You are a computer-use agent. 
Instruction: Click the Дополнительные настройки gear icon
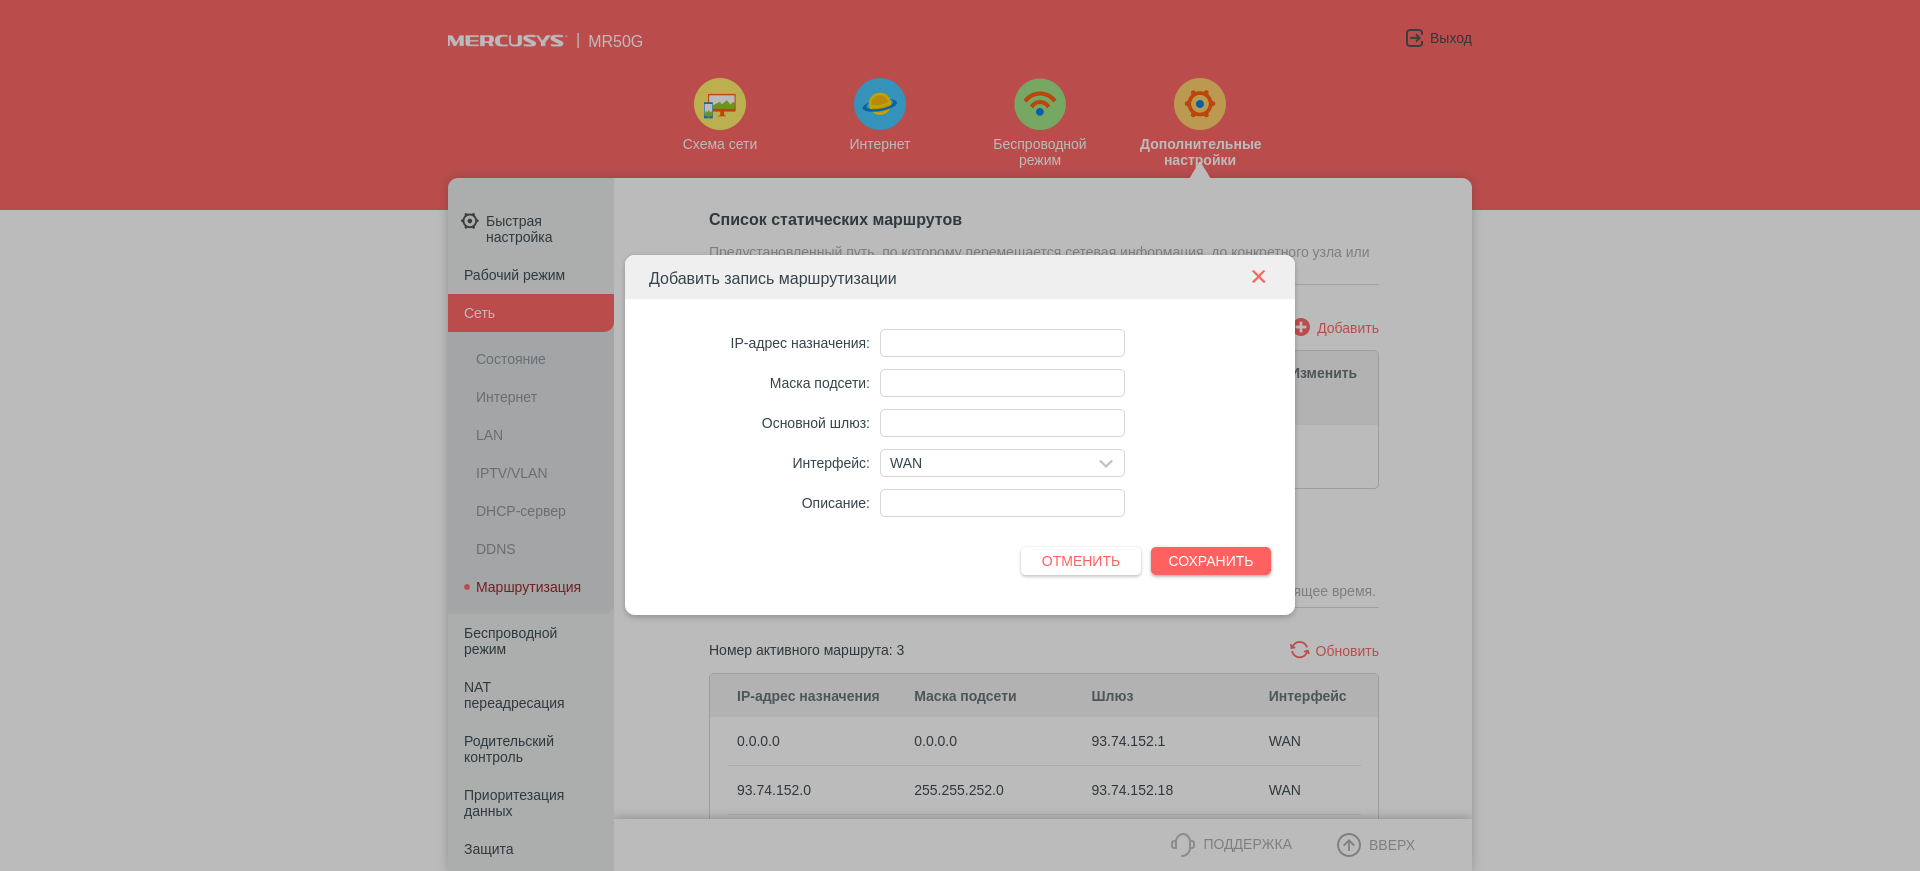[x=1199, y=104]
